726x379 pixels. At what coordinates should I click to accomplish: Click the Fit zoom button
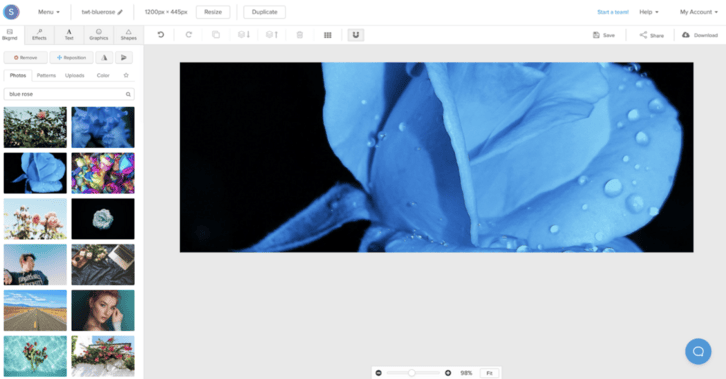click(489, 373)
